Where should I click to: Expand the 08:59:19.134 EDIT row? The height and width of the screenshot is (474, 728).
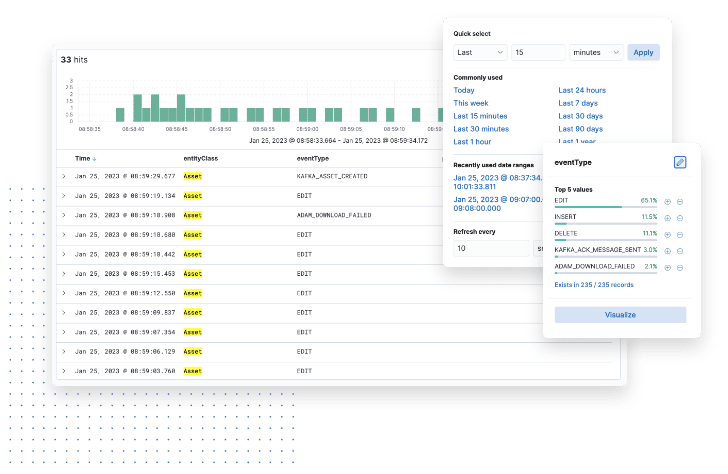click(x=64, y=196)
